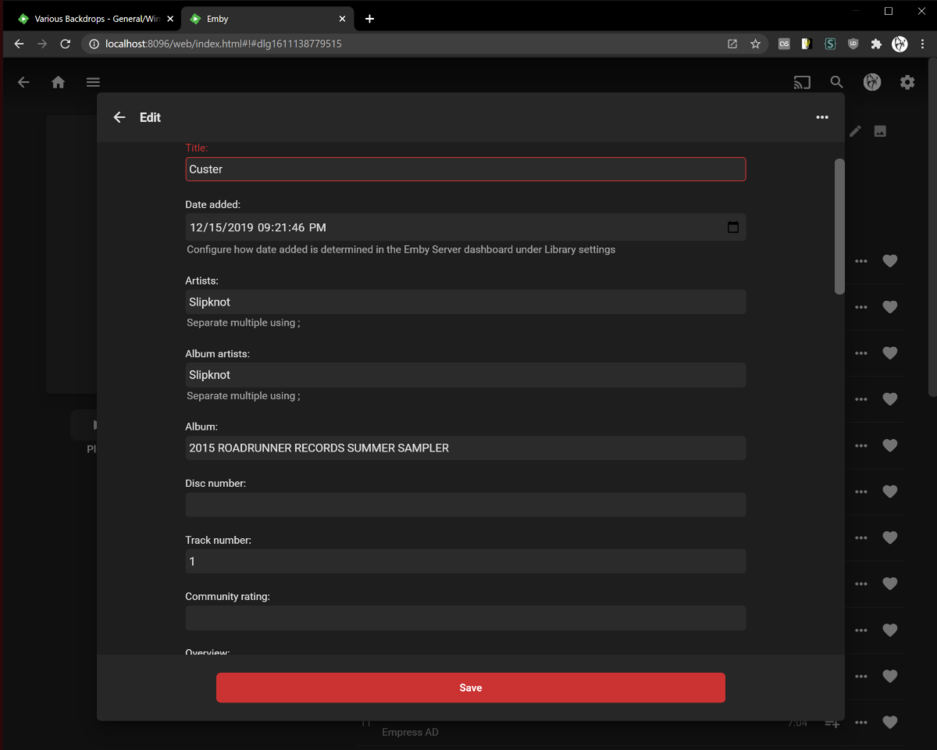Go home using the house icon
Image resolution: width=937 pixels, height=750 pixels.
57,82
